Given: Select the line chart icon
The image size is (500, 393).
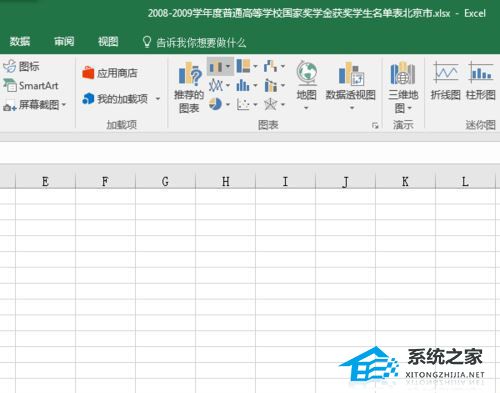Looking at the screenshot, I should [215, 86].
